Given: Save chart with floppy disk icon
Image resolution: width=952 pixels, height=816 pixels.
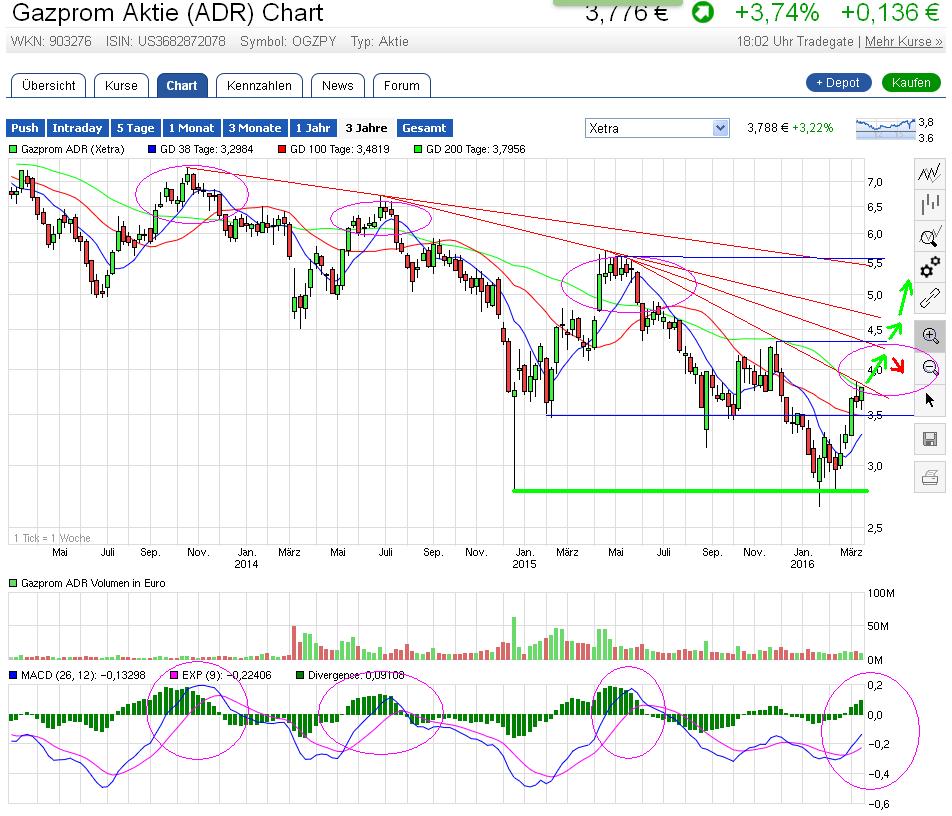Looking at the screenshot, I should (x=930, y=439).
